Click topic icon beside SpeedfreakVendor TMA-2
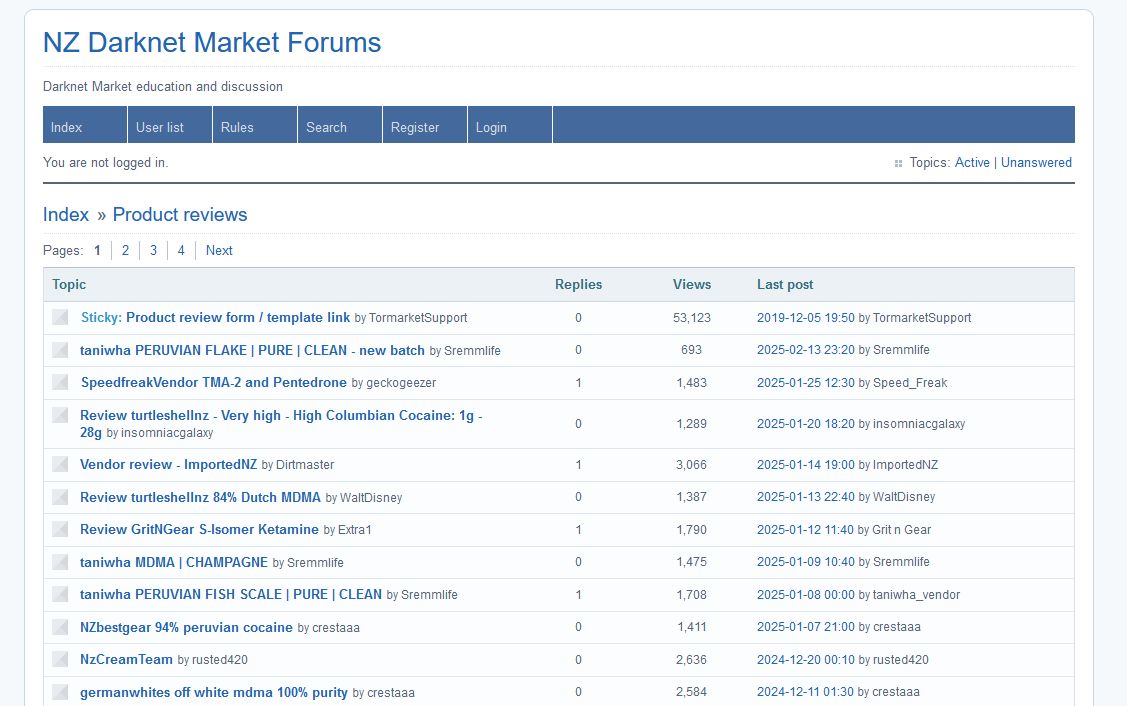Image resolution: width=1127 pixels, height=706 pixels. [x=60, y=382]
